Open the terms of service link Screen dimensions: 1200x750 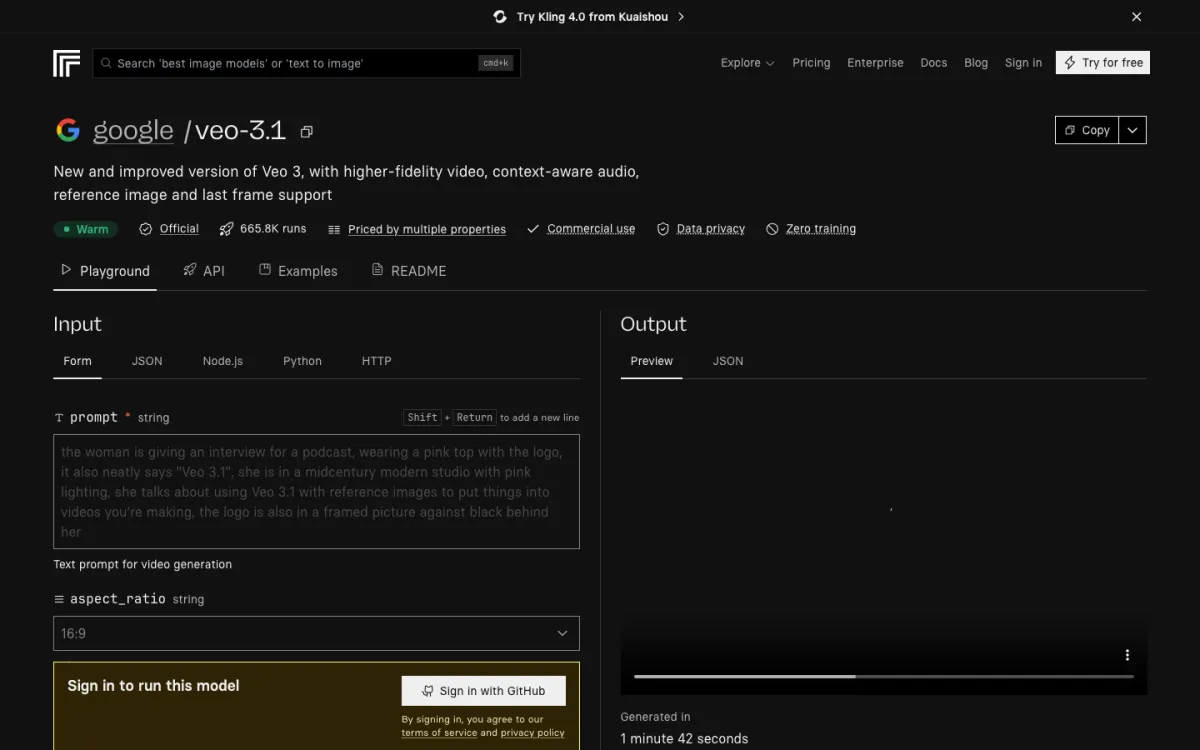click(x=439, y=733)
